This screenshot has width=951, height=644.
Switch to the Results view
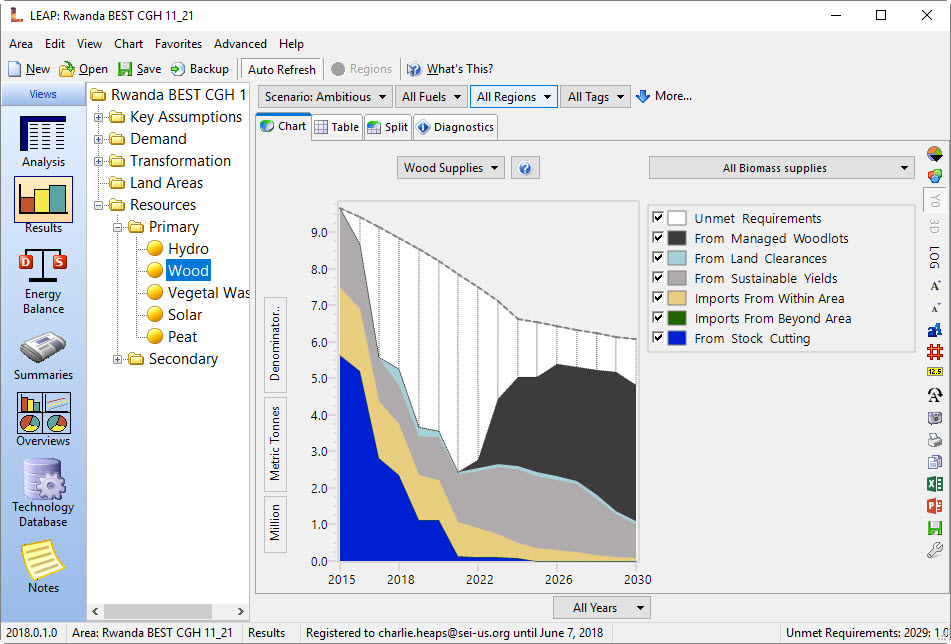point(43,206)
